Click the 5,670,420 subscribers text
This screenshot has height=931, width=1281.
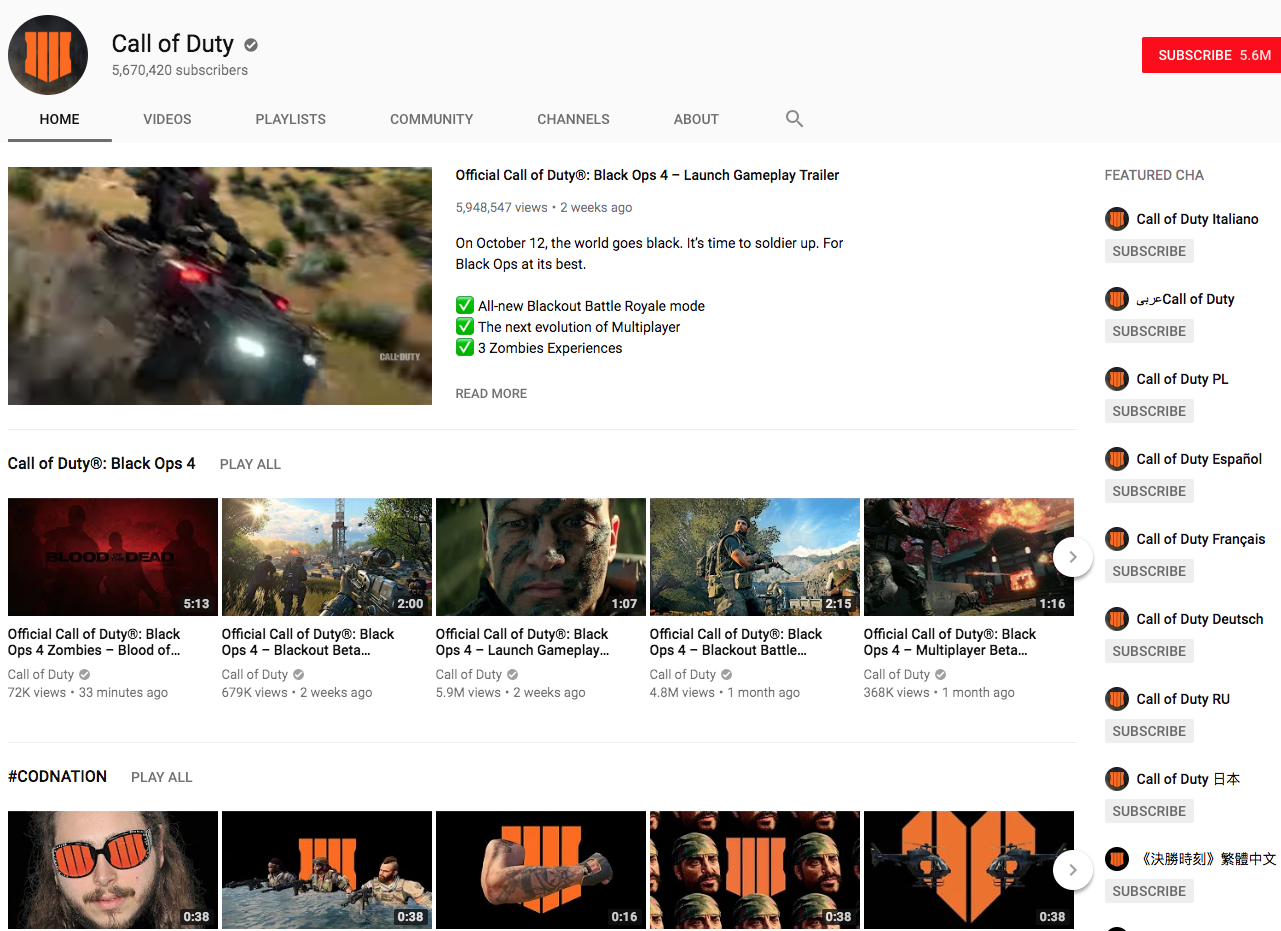click(x=180, y=70)
